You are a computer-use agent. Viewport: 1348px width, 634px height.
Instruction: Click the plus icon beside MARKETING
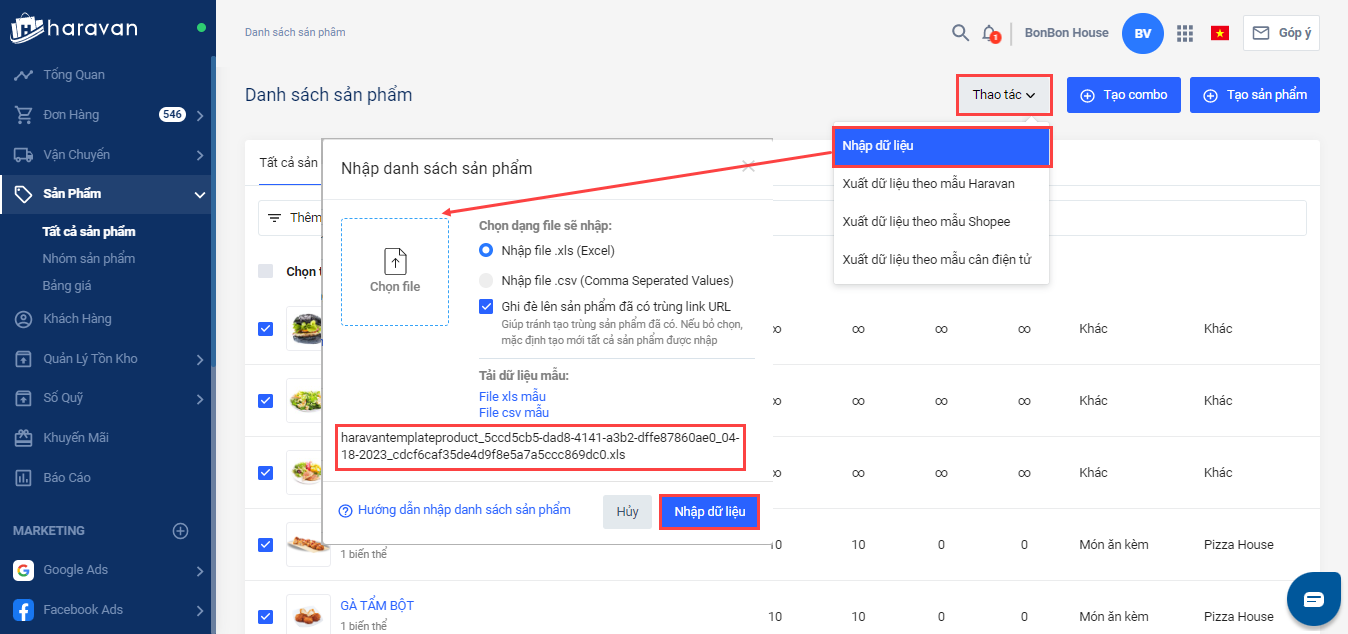(x=181, y=531)
